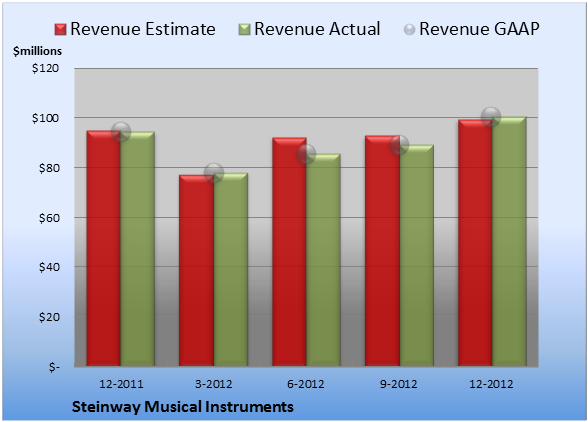
Task: Select the 3-2012 x-axis label
Action: [214, 384]
